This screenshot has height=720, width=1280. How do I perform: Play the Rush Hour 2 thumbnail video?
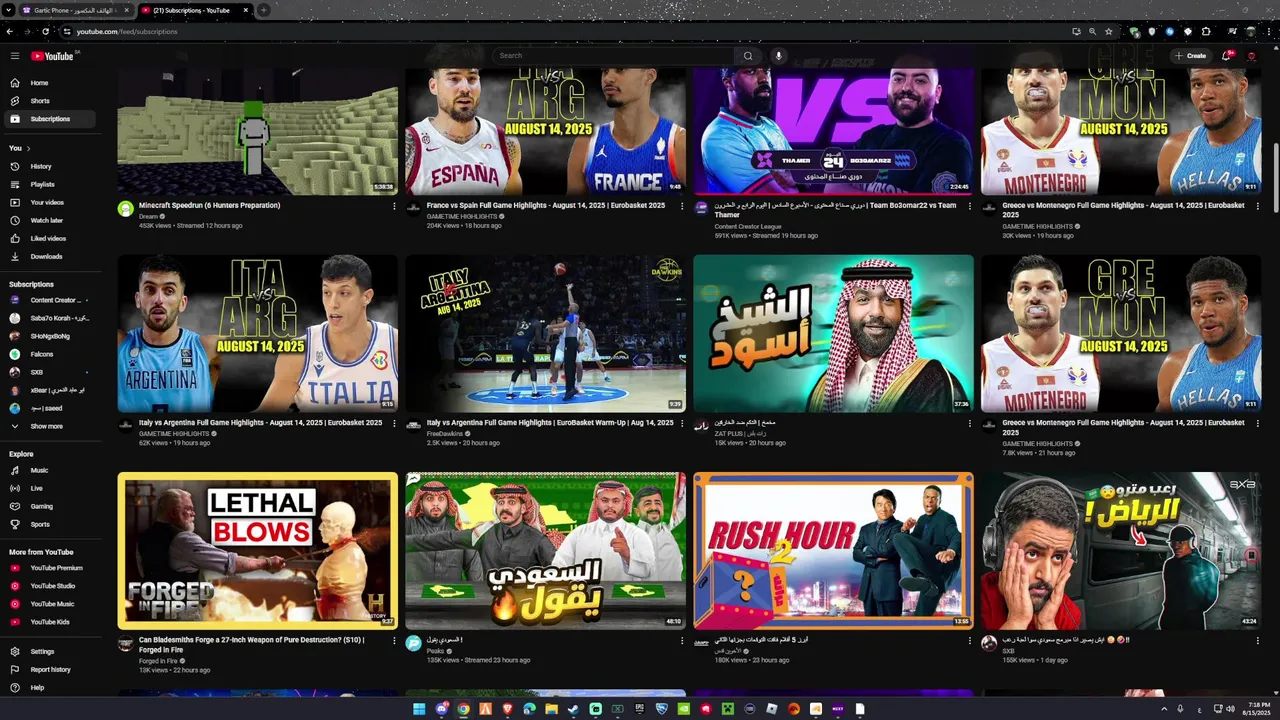point(833,550)
